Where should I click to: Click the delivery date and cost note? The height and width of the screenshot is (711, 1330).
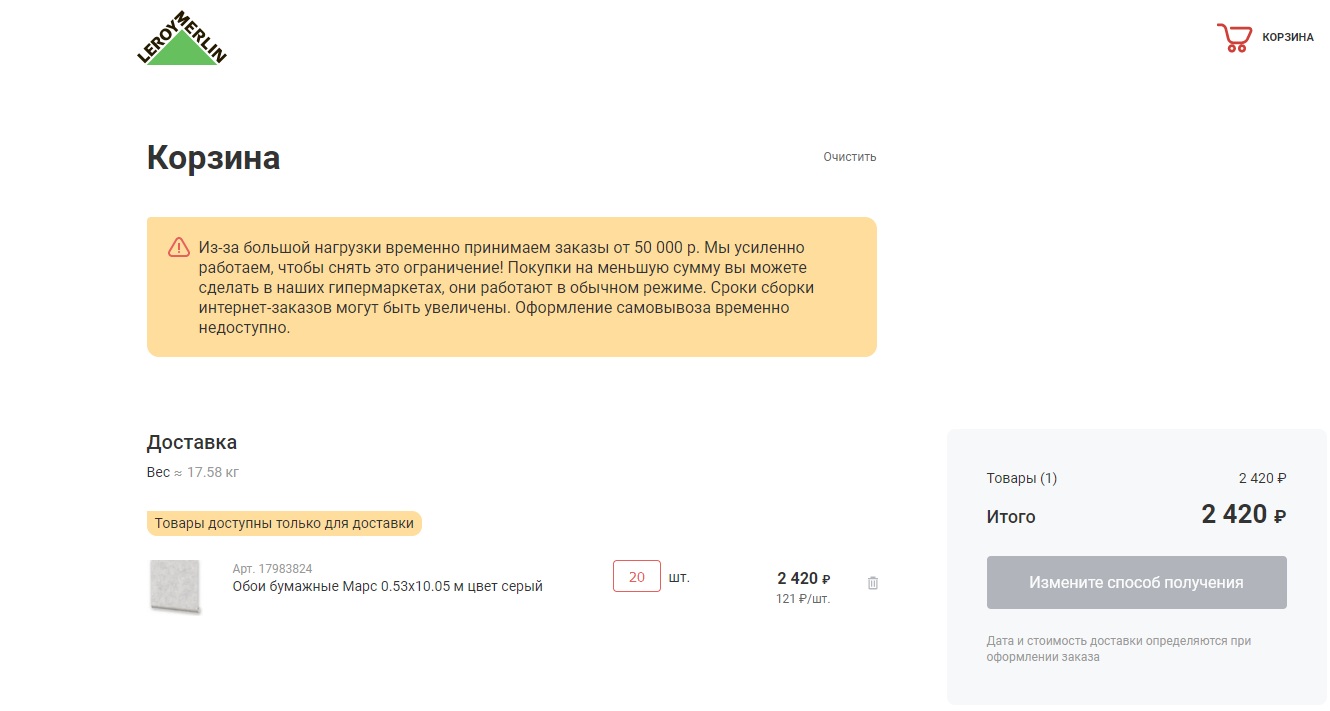[x=1118, y=649]
